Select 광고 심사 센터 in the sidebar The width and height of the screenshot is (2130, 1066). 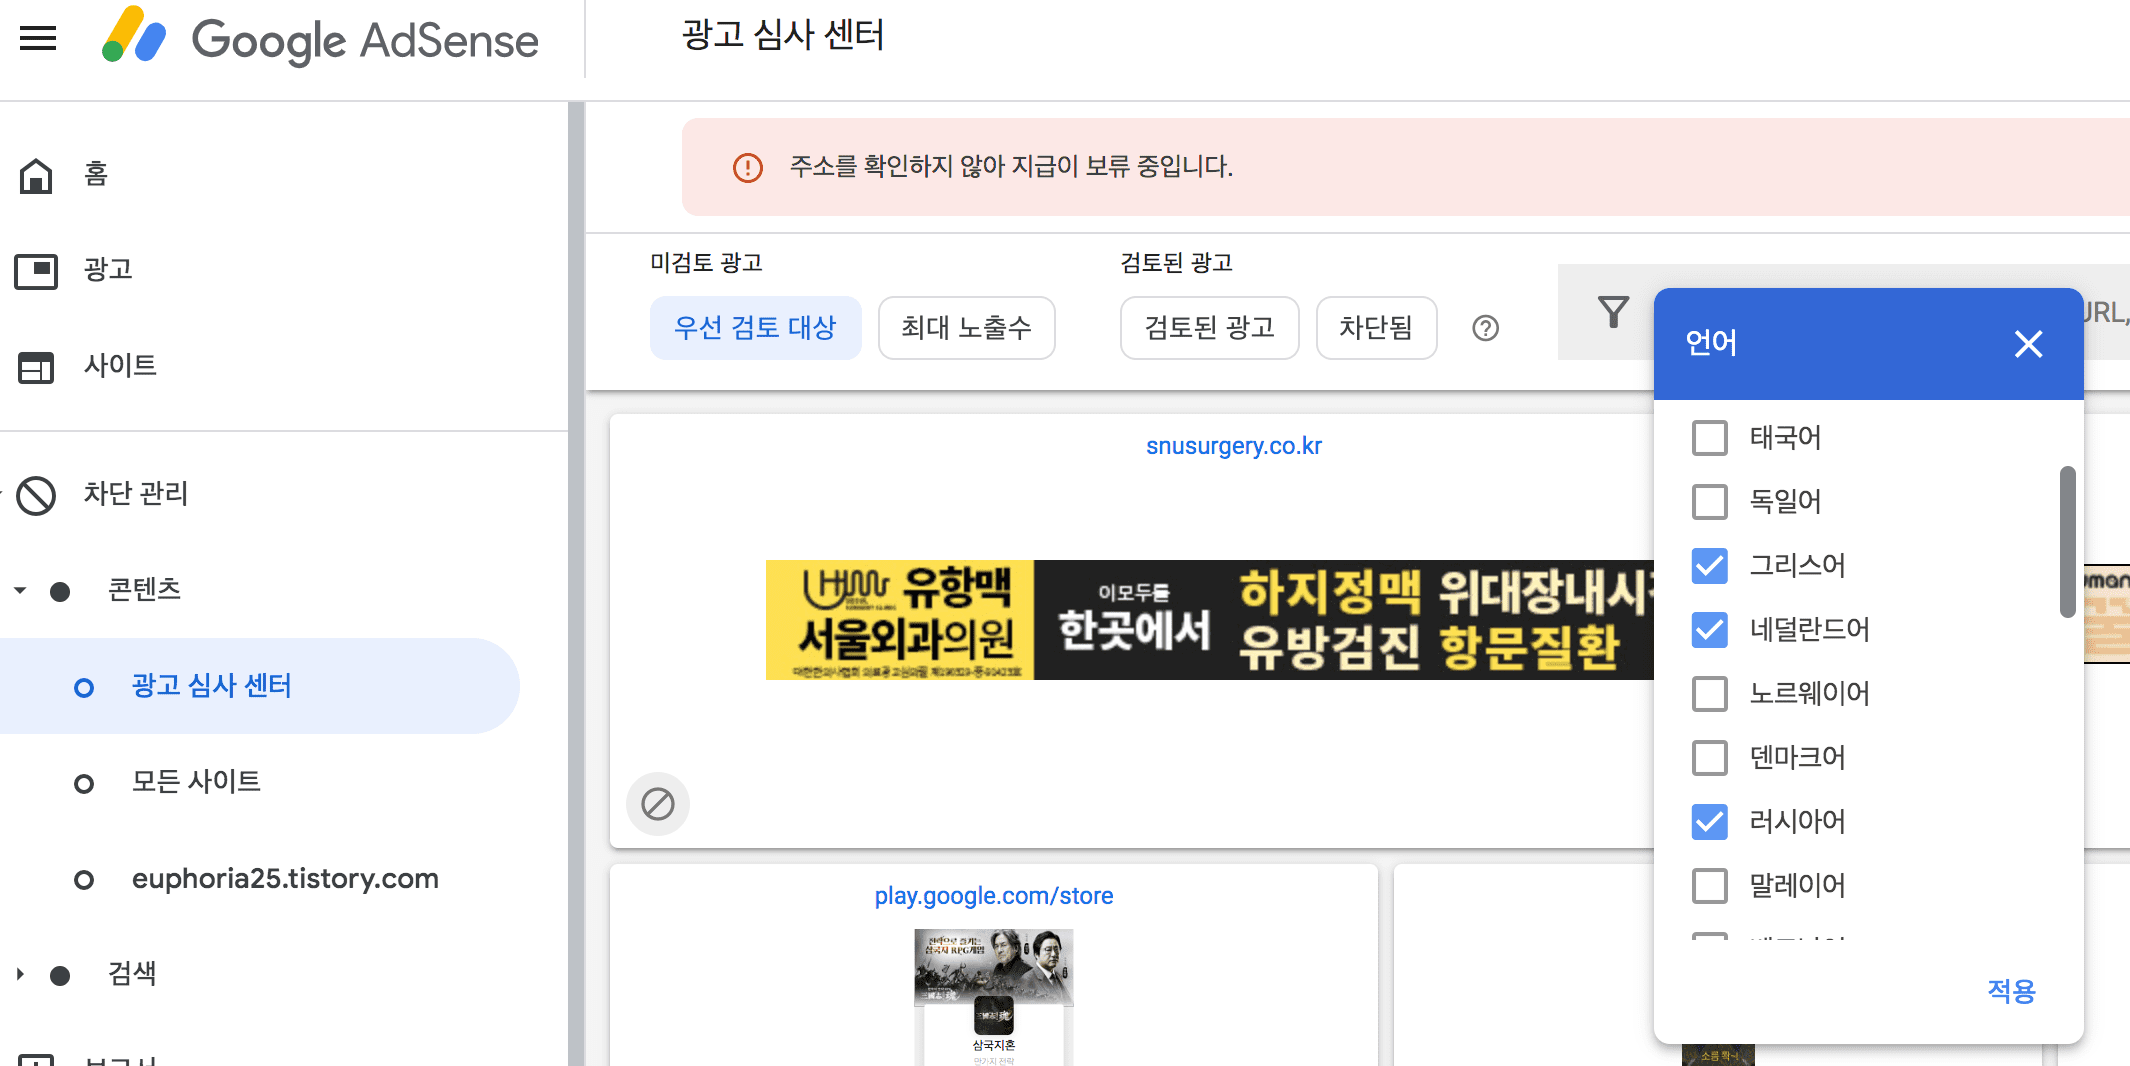tap(260, 686)
